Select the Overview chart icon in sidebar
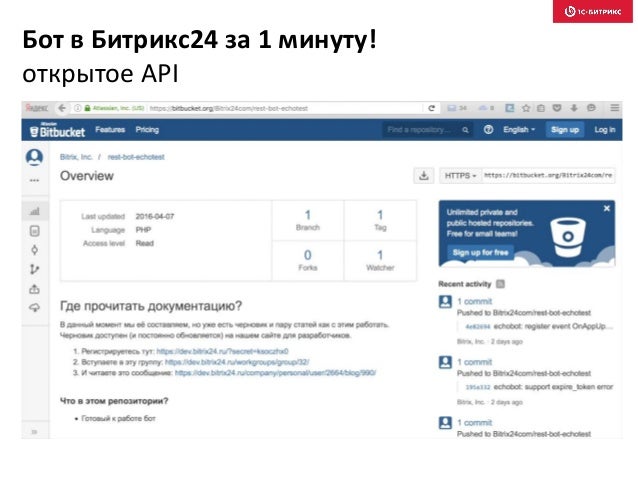The height and width of the screenshot is (479, 638). [35, 211]
